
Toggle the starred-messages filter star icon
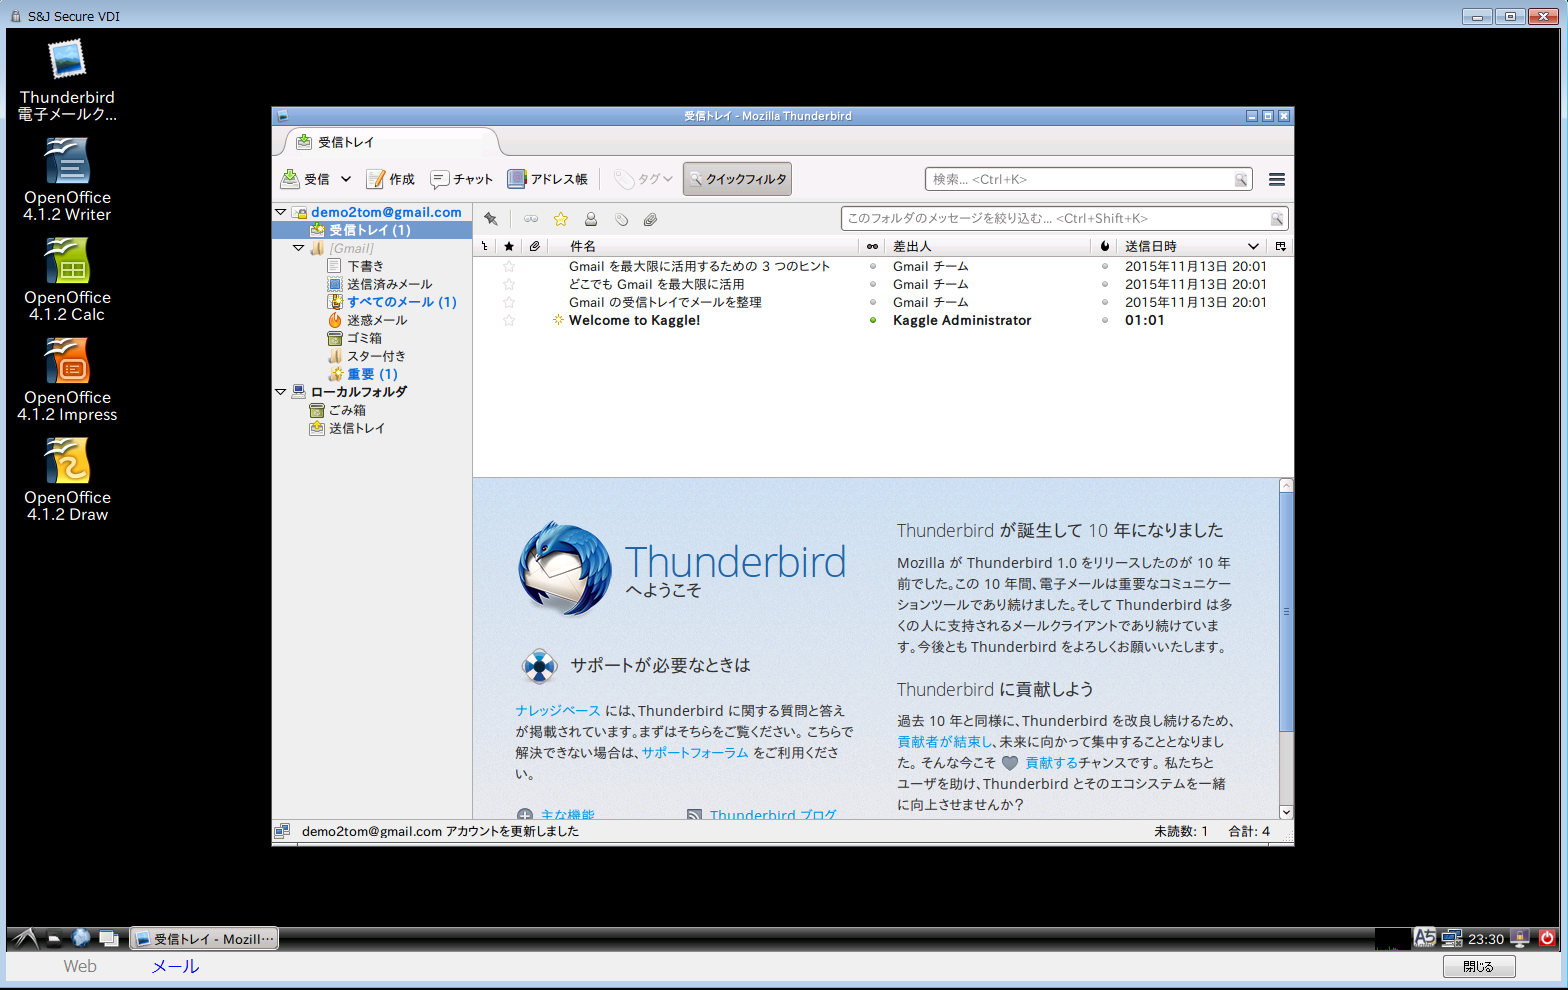point(561,219)
